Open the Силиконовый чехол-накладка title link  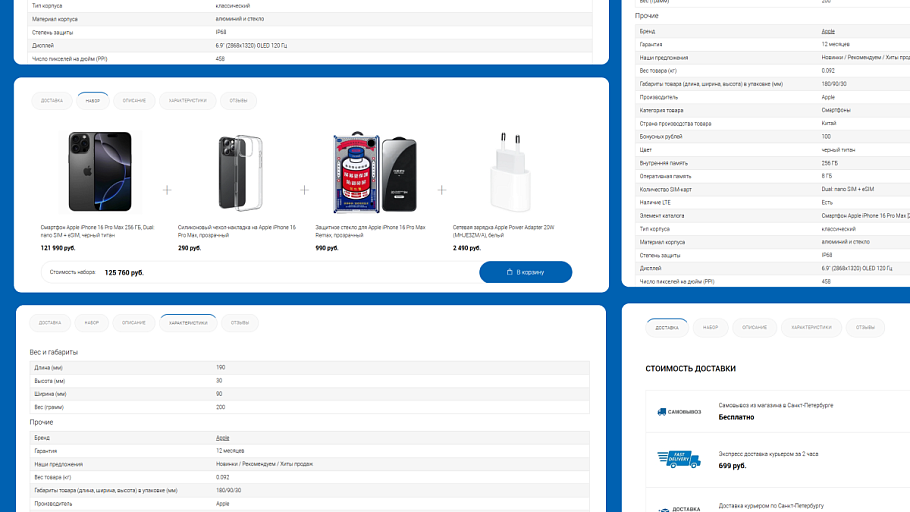[237, 230]
